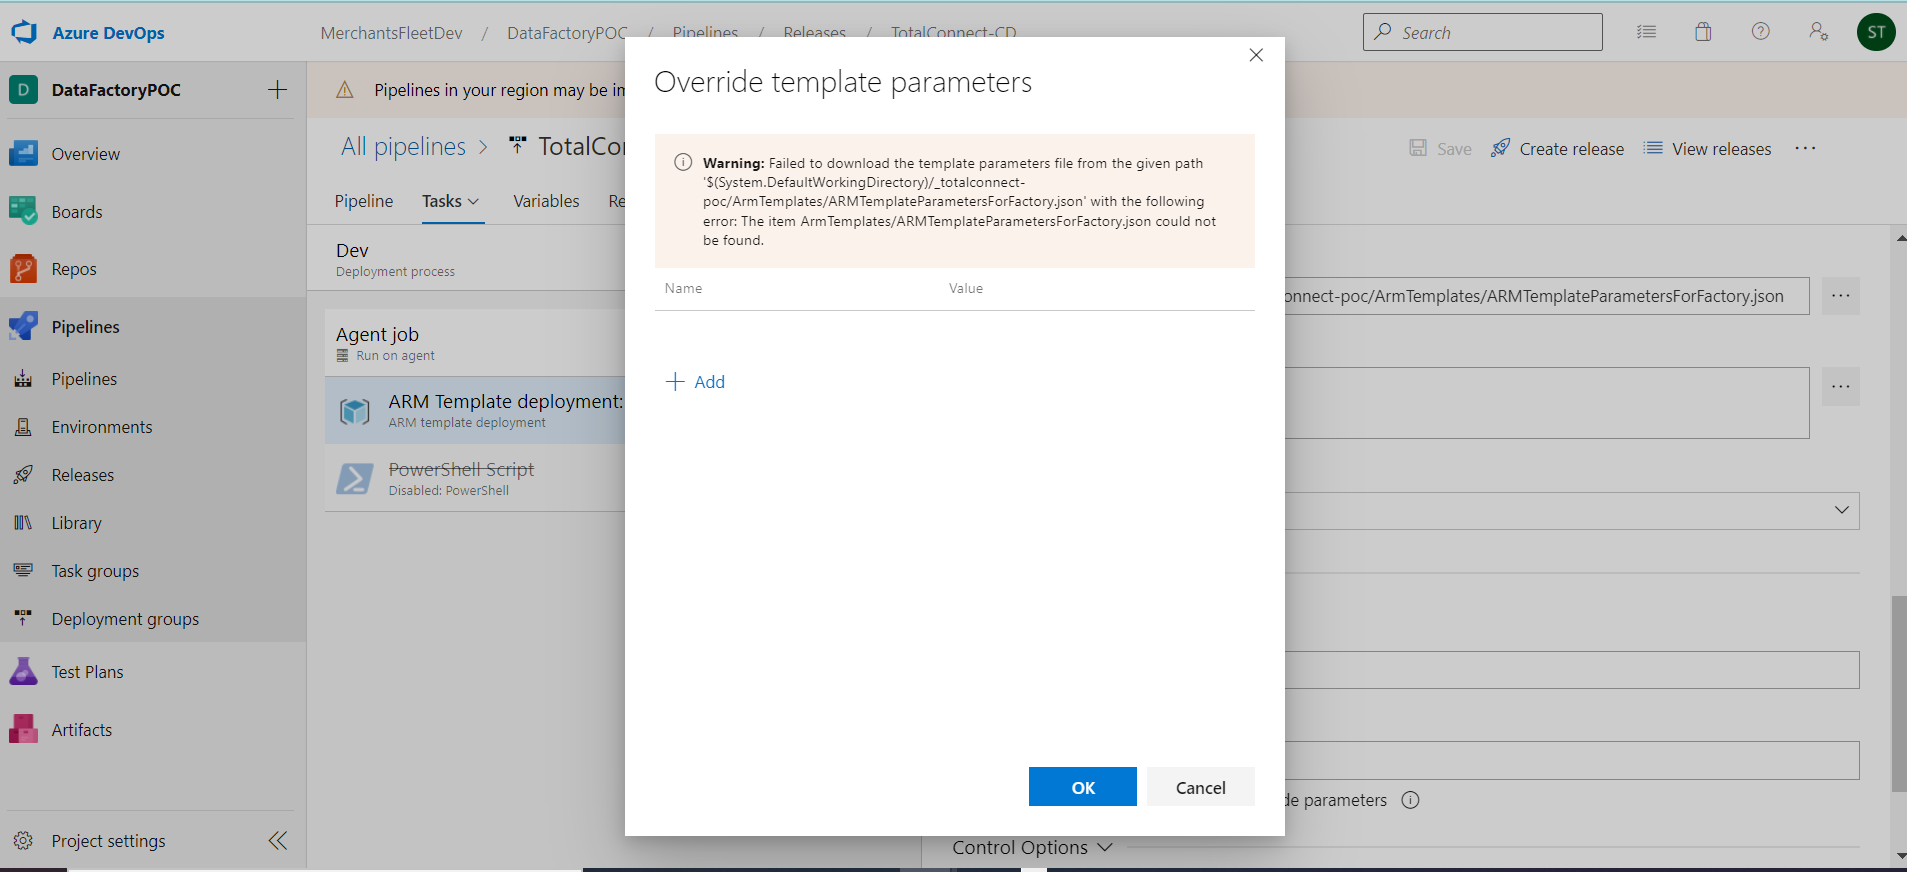Image resolution: width=1907 pixels, height=872 pixels.
Task: Open the ST account avatar
Action: tap(1876, 32)
